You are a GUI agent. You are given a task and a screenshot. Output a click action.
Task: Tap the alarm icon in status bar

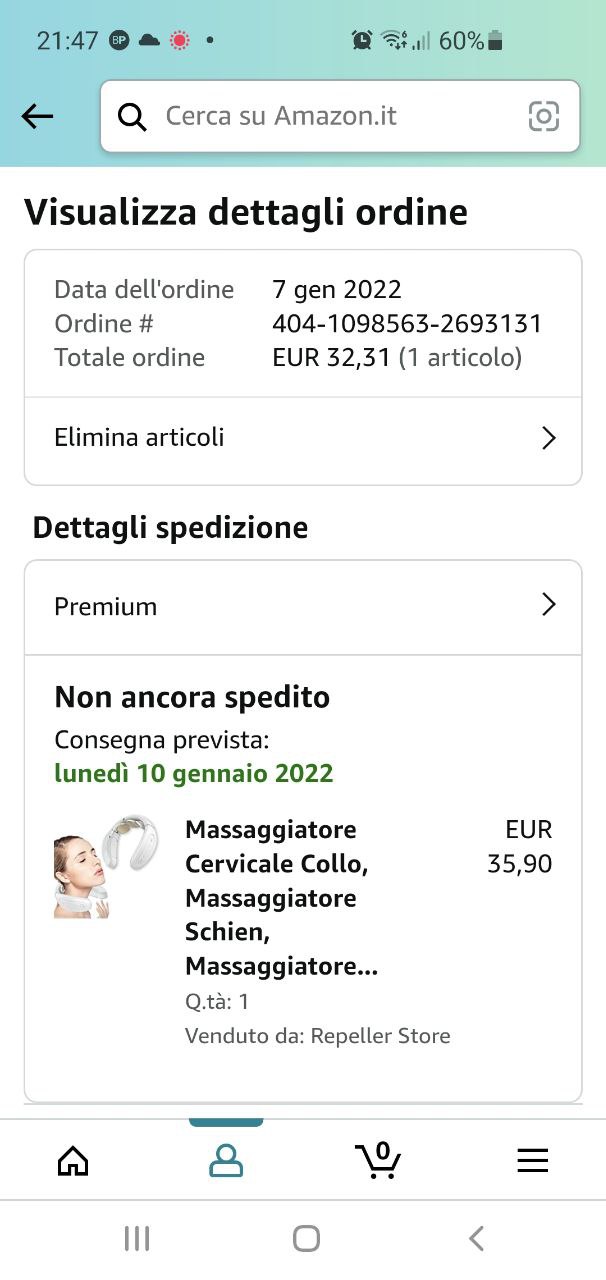(x=362, y=41)
